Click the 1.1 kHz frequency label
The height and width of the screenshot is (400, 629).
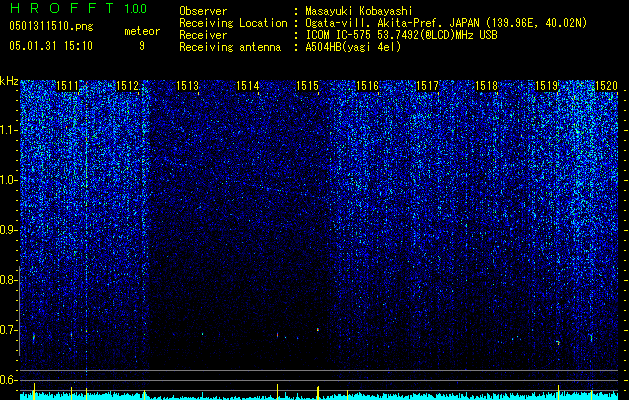point(9,130)
